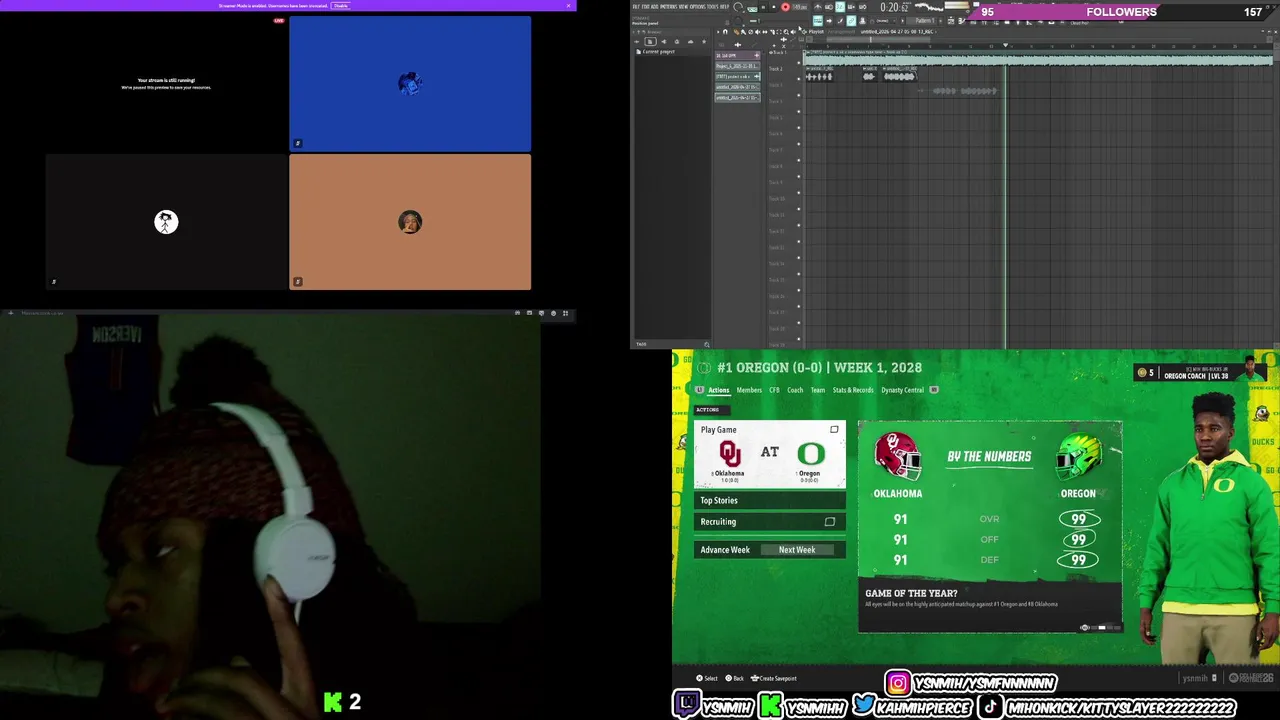The image size is (1280, 720).
Task: Click the Instagram icon in overlay
Action: [898, 683]
